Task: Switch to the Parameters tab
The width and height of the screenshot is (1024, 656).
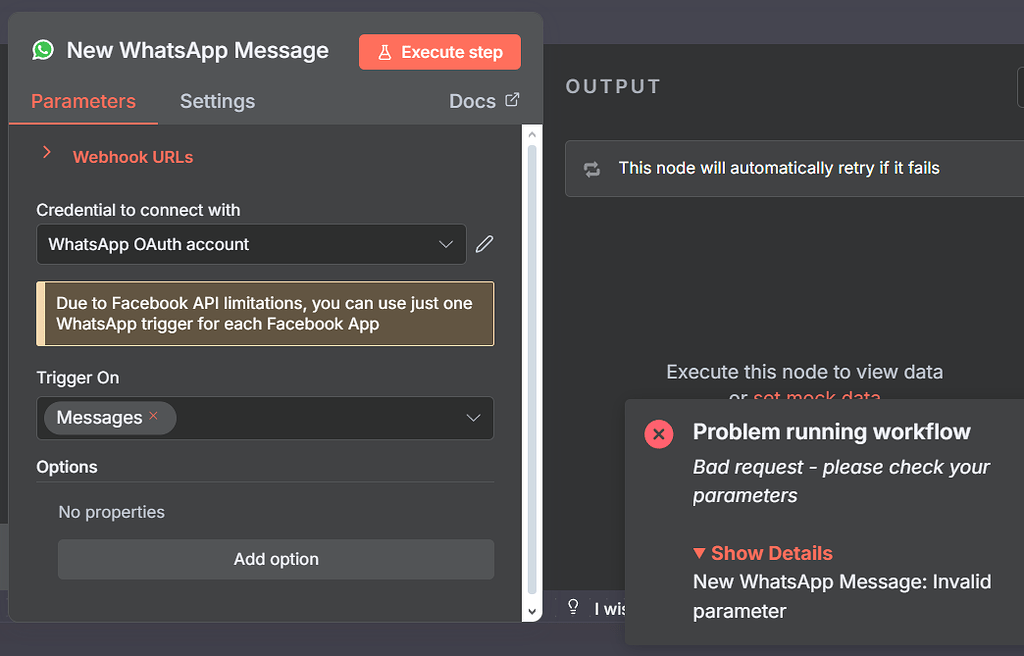Action: (82, 101)
